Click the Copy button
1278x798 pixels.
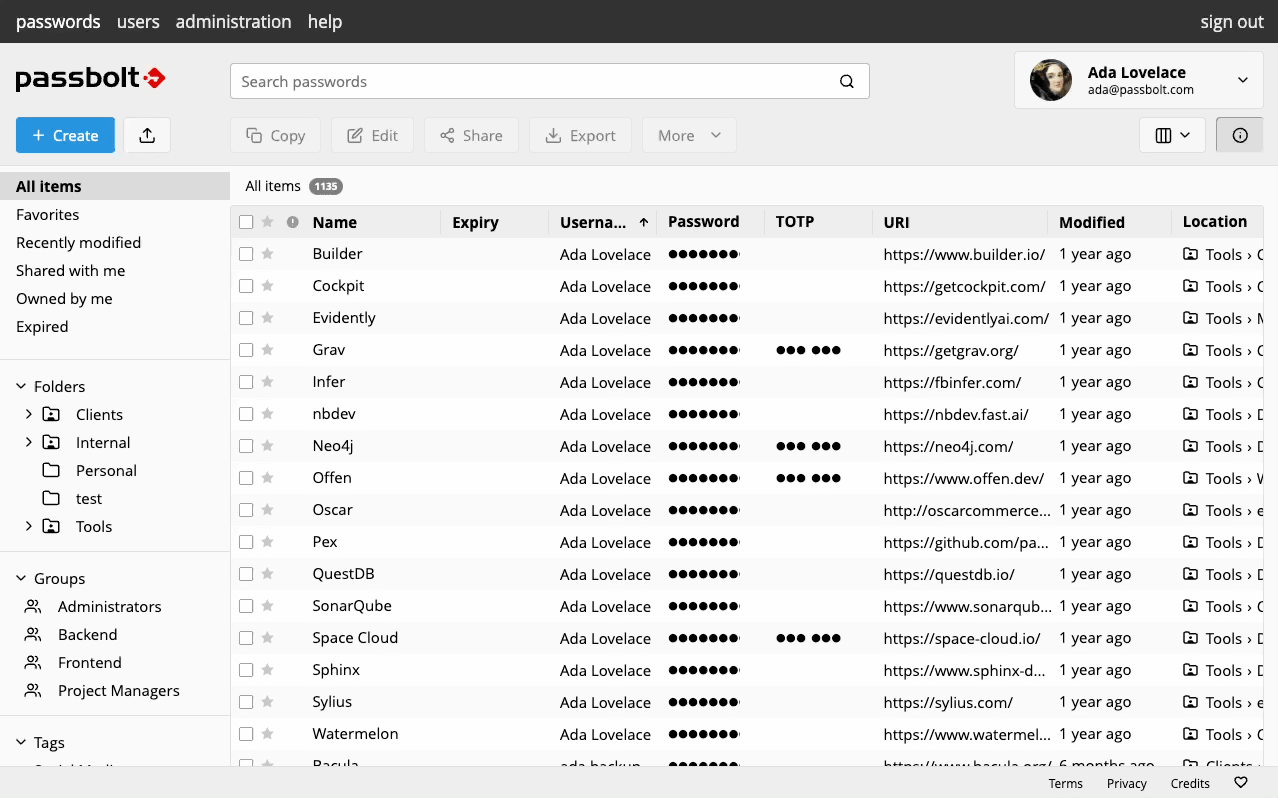(x=275, y=135)
